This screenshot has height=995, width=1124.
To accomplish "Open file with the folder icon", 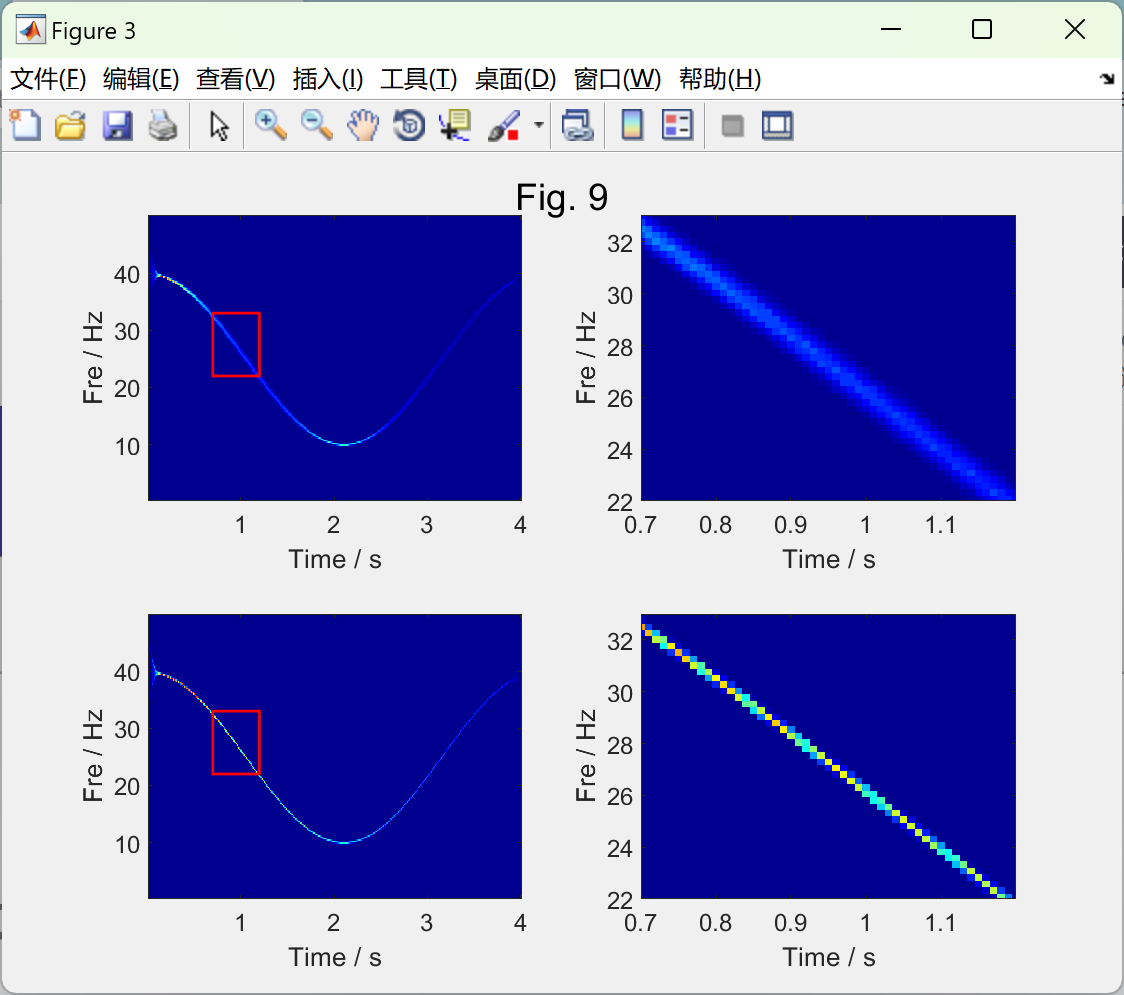I will point(70,125).
